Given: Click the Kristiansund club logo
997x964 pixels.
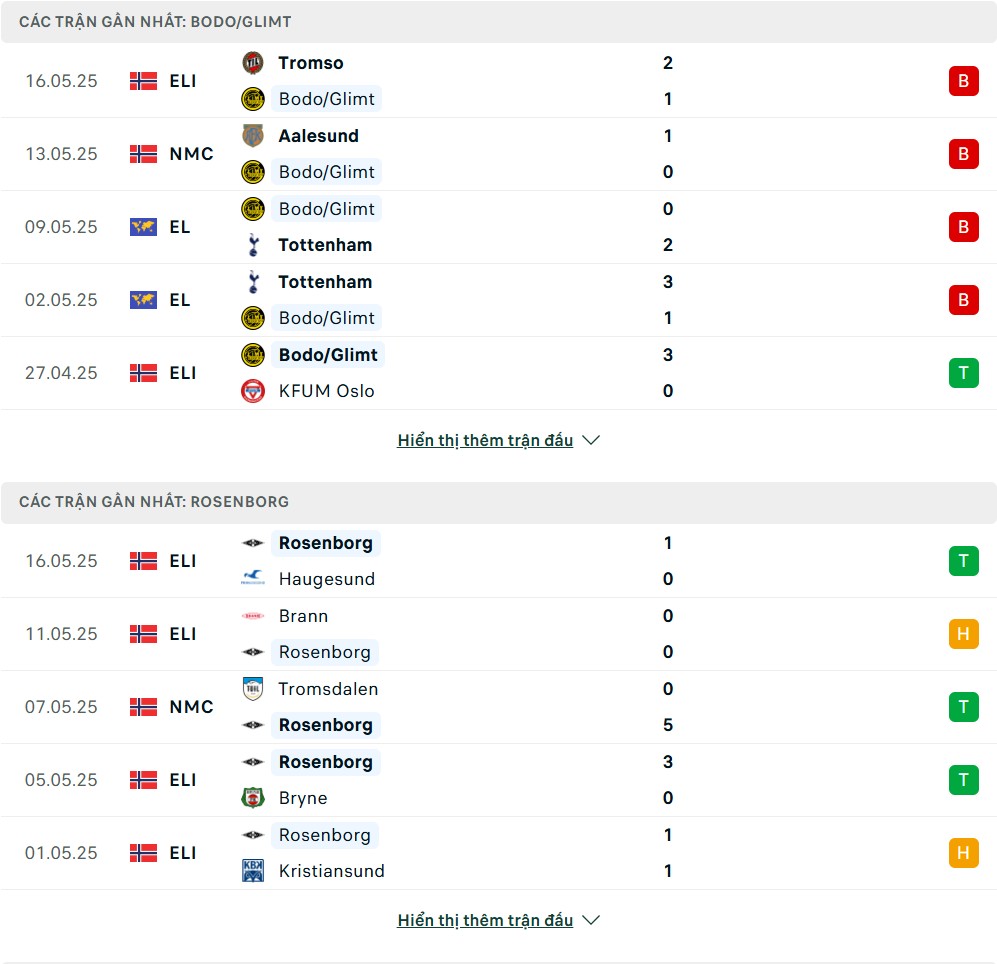Looking at the screenshot, I should [253, 871].
